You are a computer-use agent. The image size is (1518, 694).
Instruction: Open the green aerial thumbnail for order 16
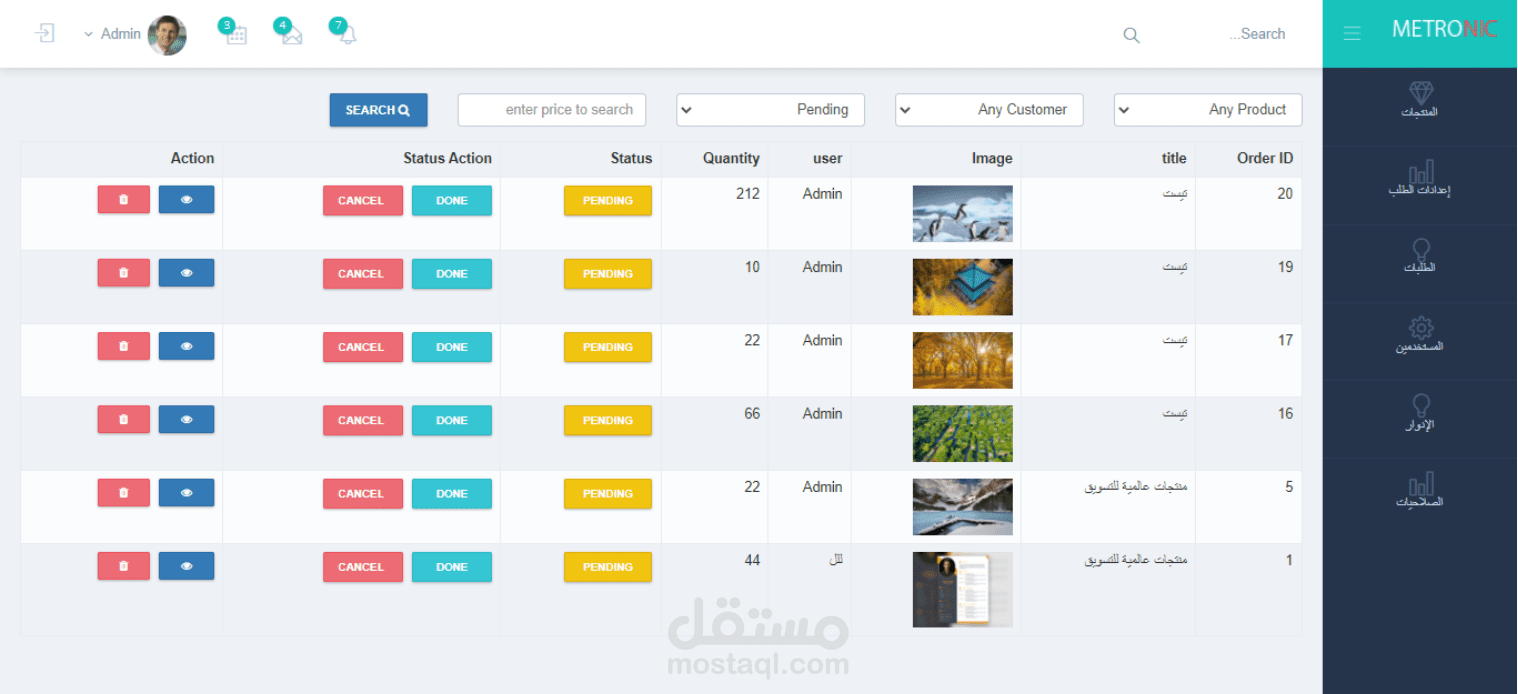[962, 434]
